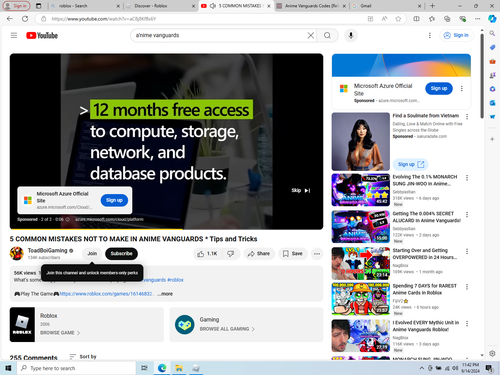Go to the YouTube home logo
Screen dimensions: 500x375
pyautogui.click(x=42, y=35)
